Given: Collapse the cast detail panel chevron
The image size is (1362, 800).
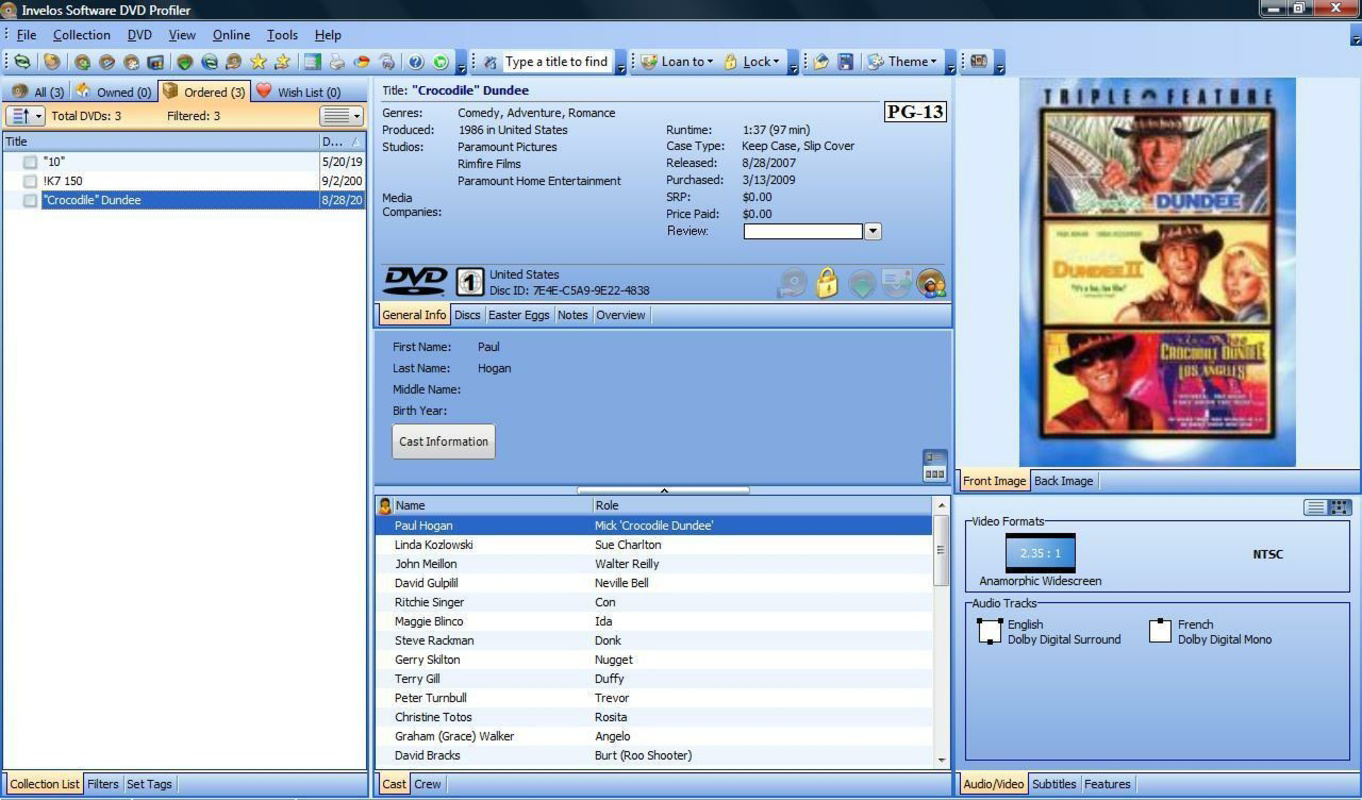Looking at the screenshot, I should click(x=663, y=490).
